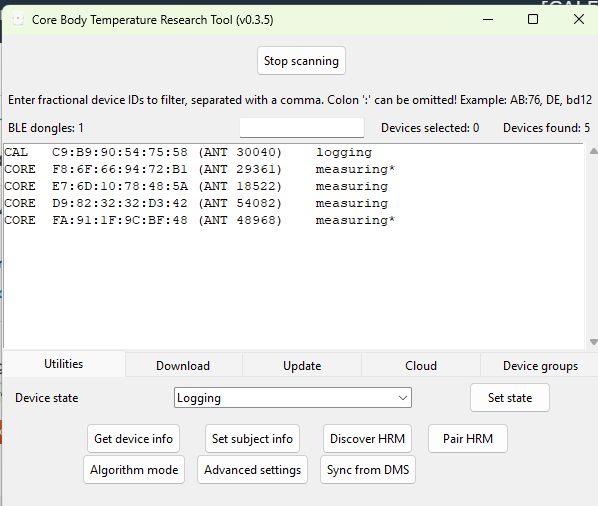Expand the Device state Logging dropdown

pyautogui.click(x=293, y=398)
